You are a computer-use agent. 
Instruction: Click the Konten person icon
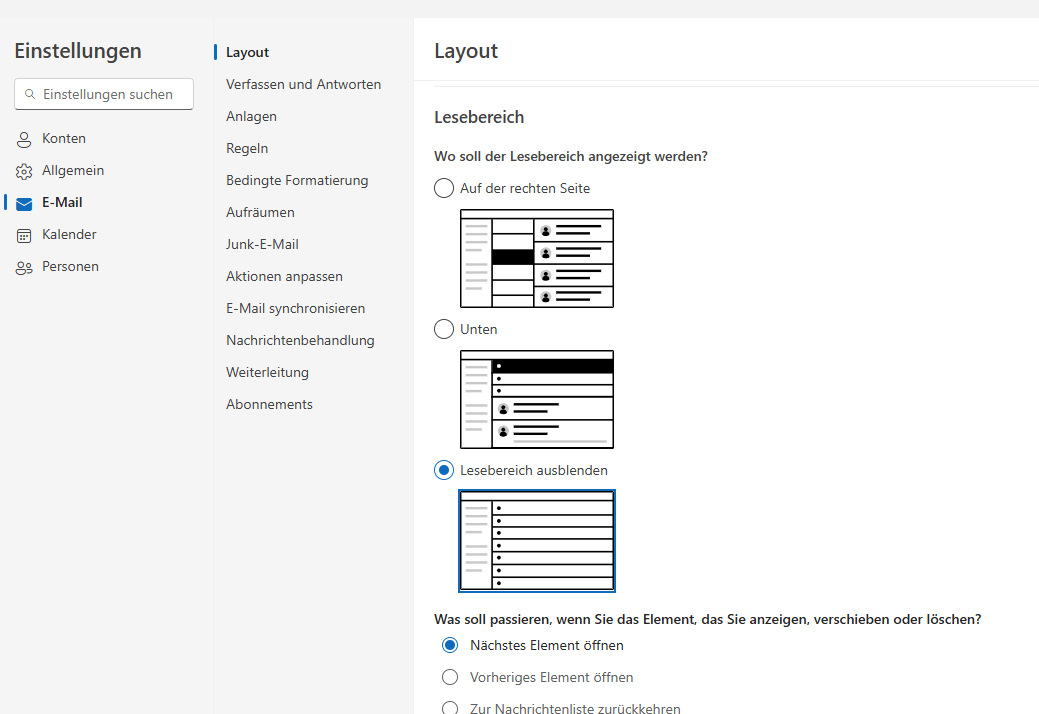(x=24, y=139)
